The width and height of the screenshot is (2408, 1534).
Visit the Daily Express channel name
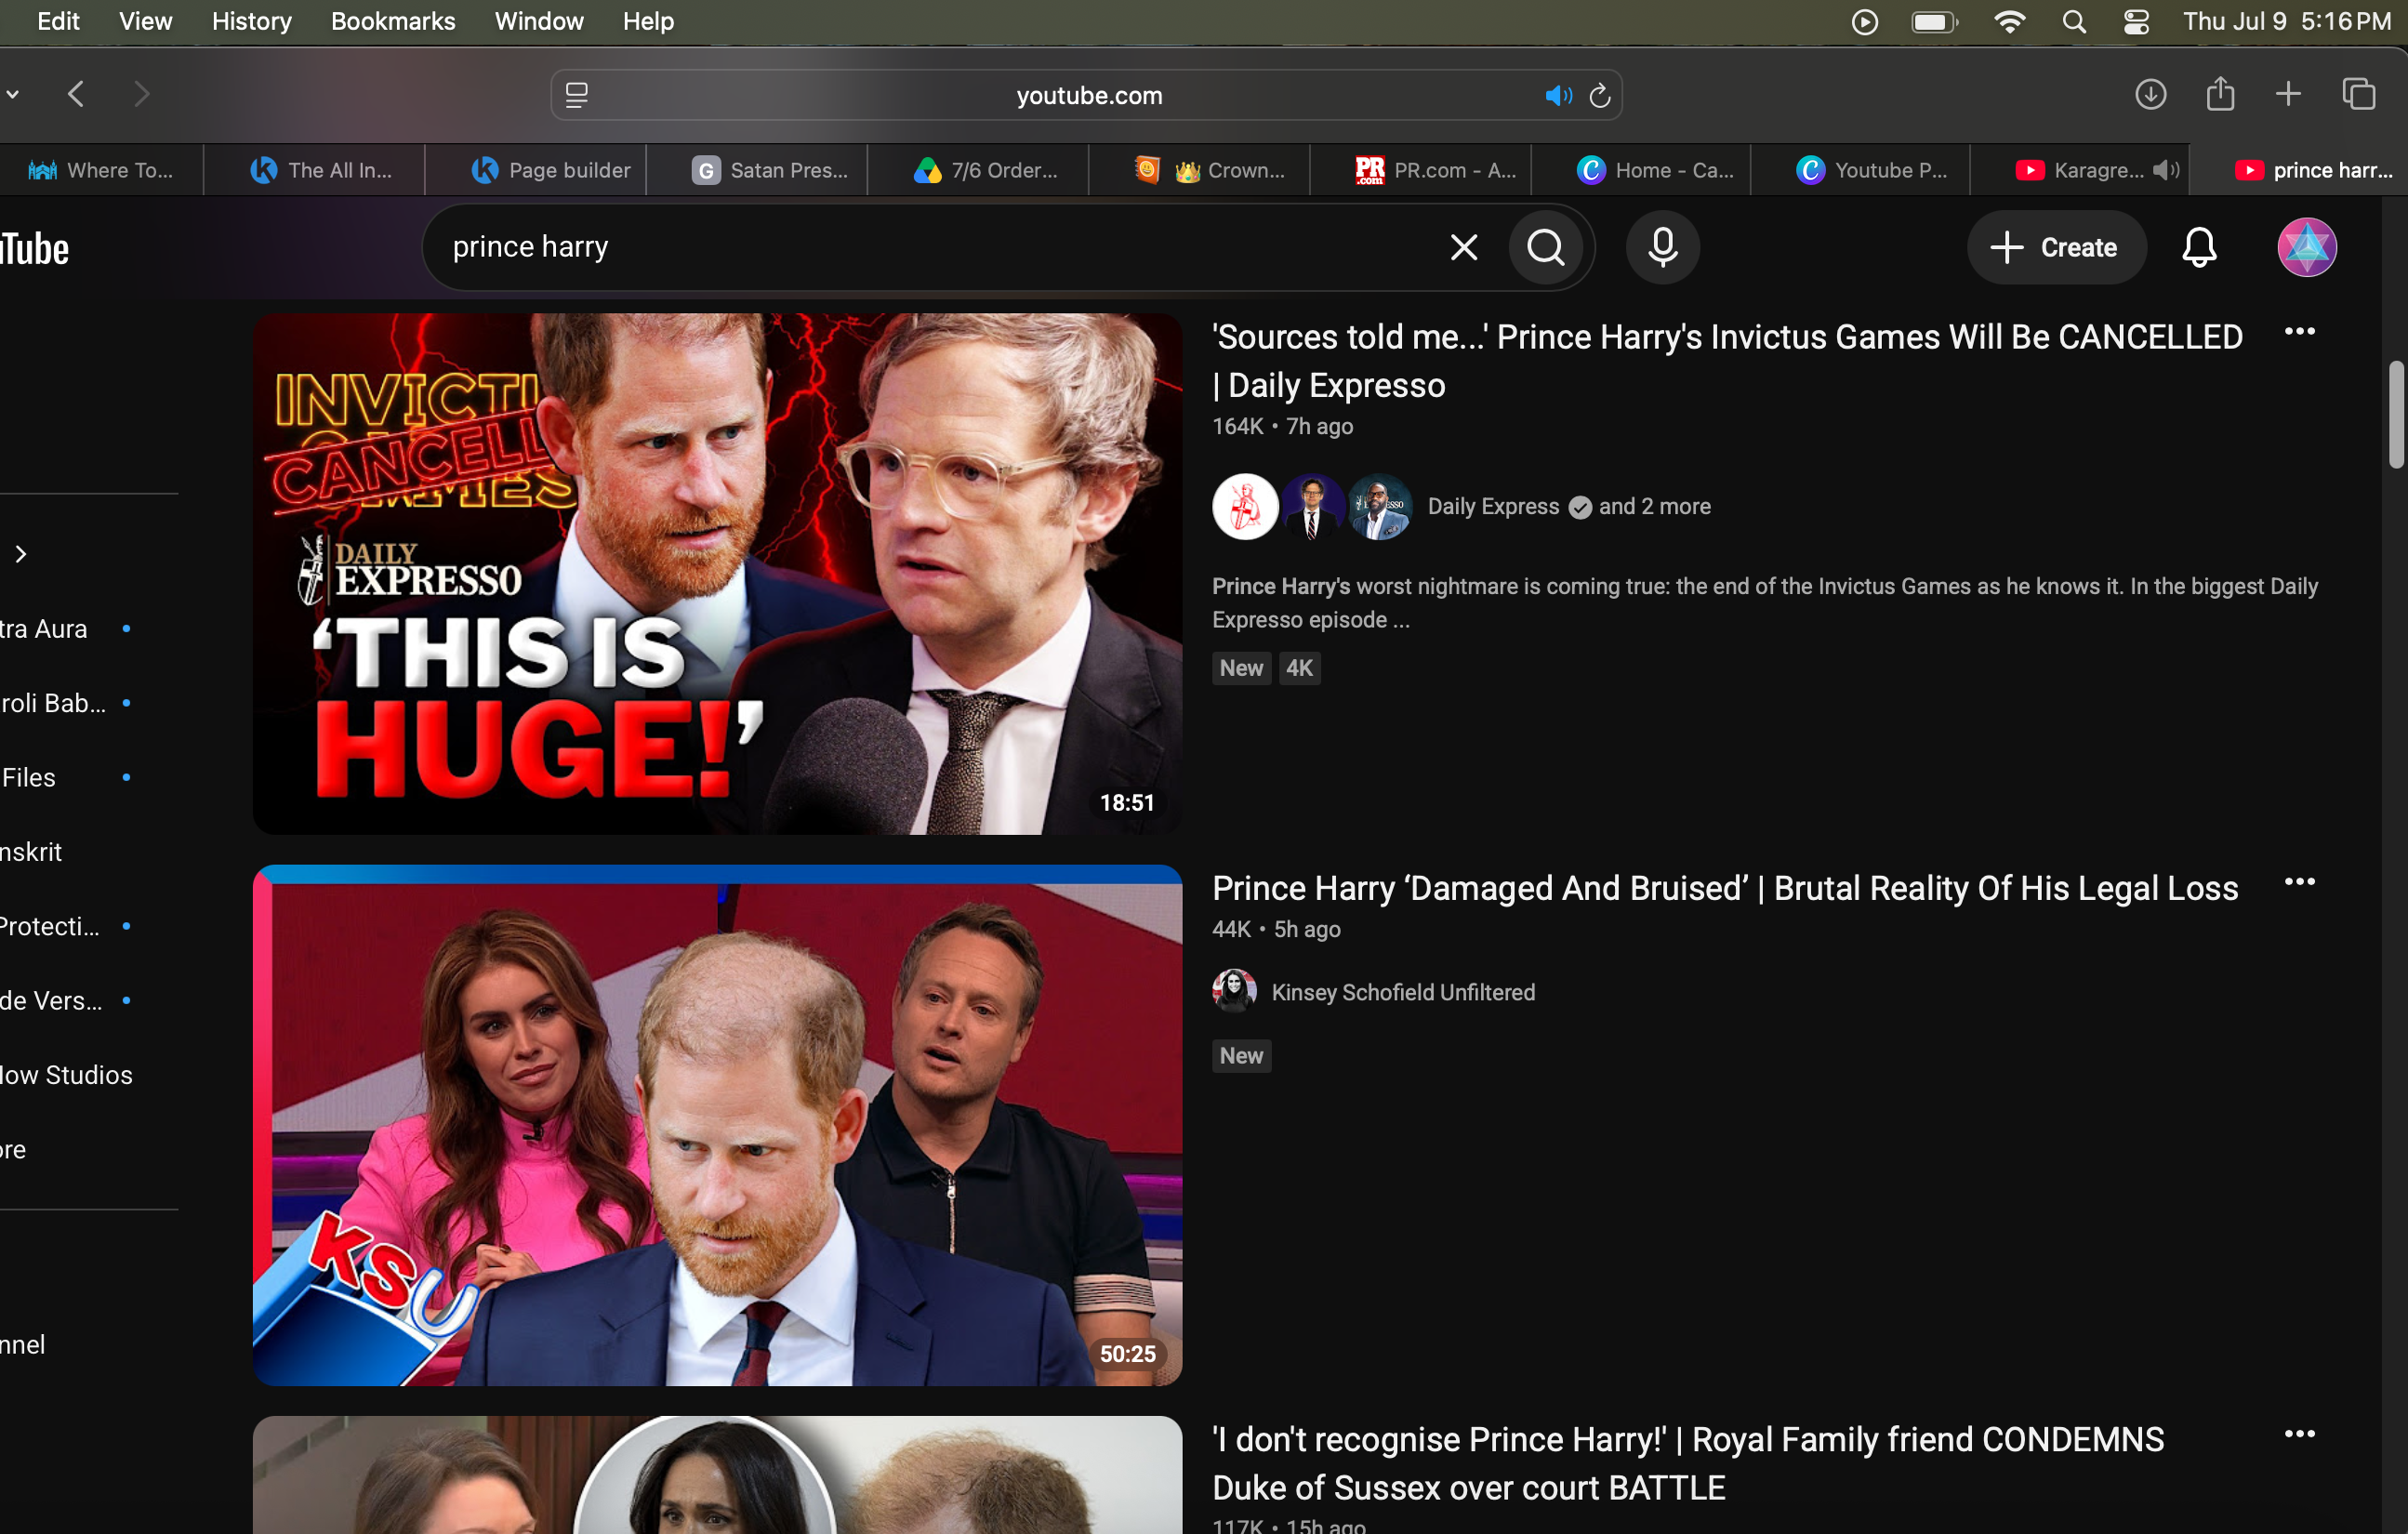[x=1493, y=506]
